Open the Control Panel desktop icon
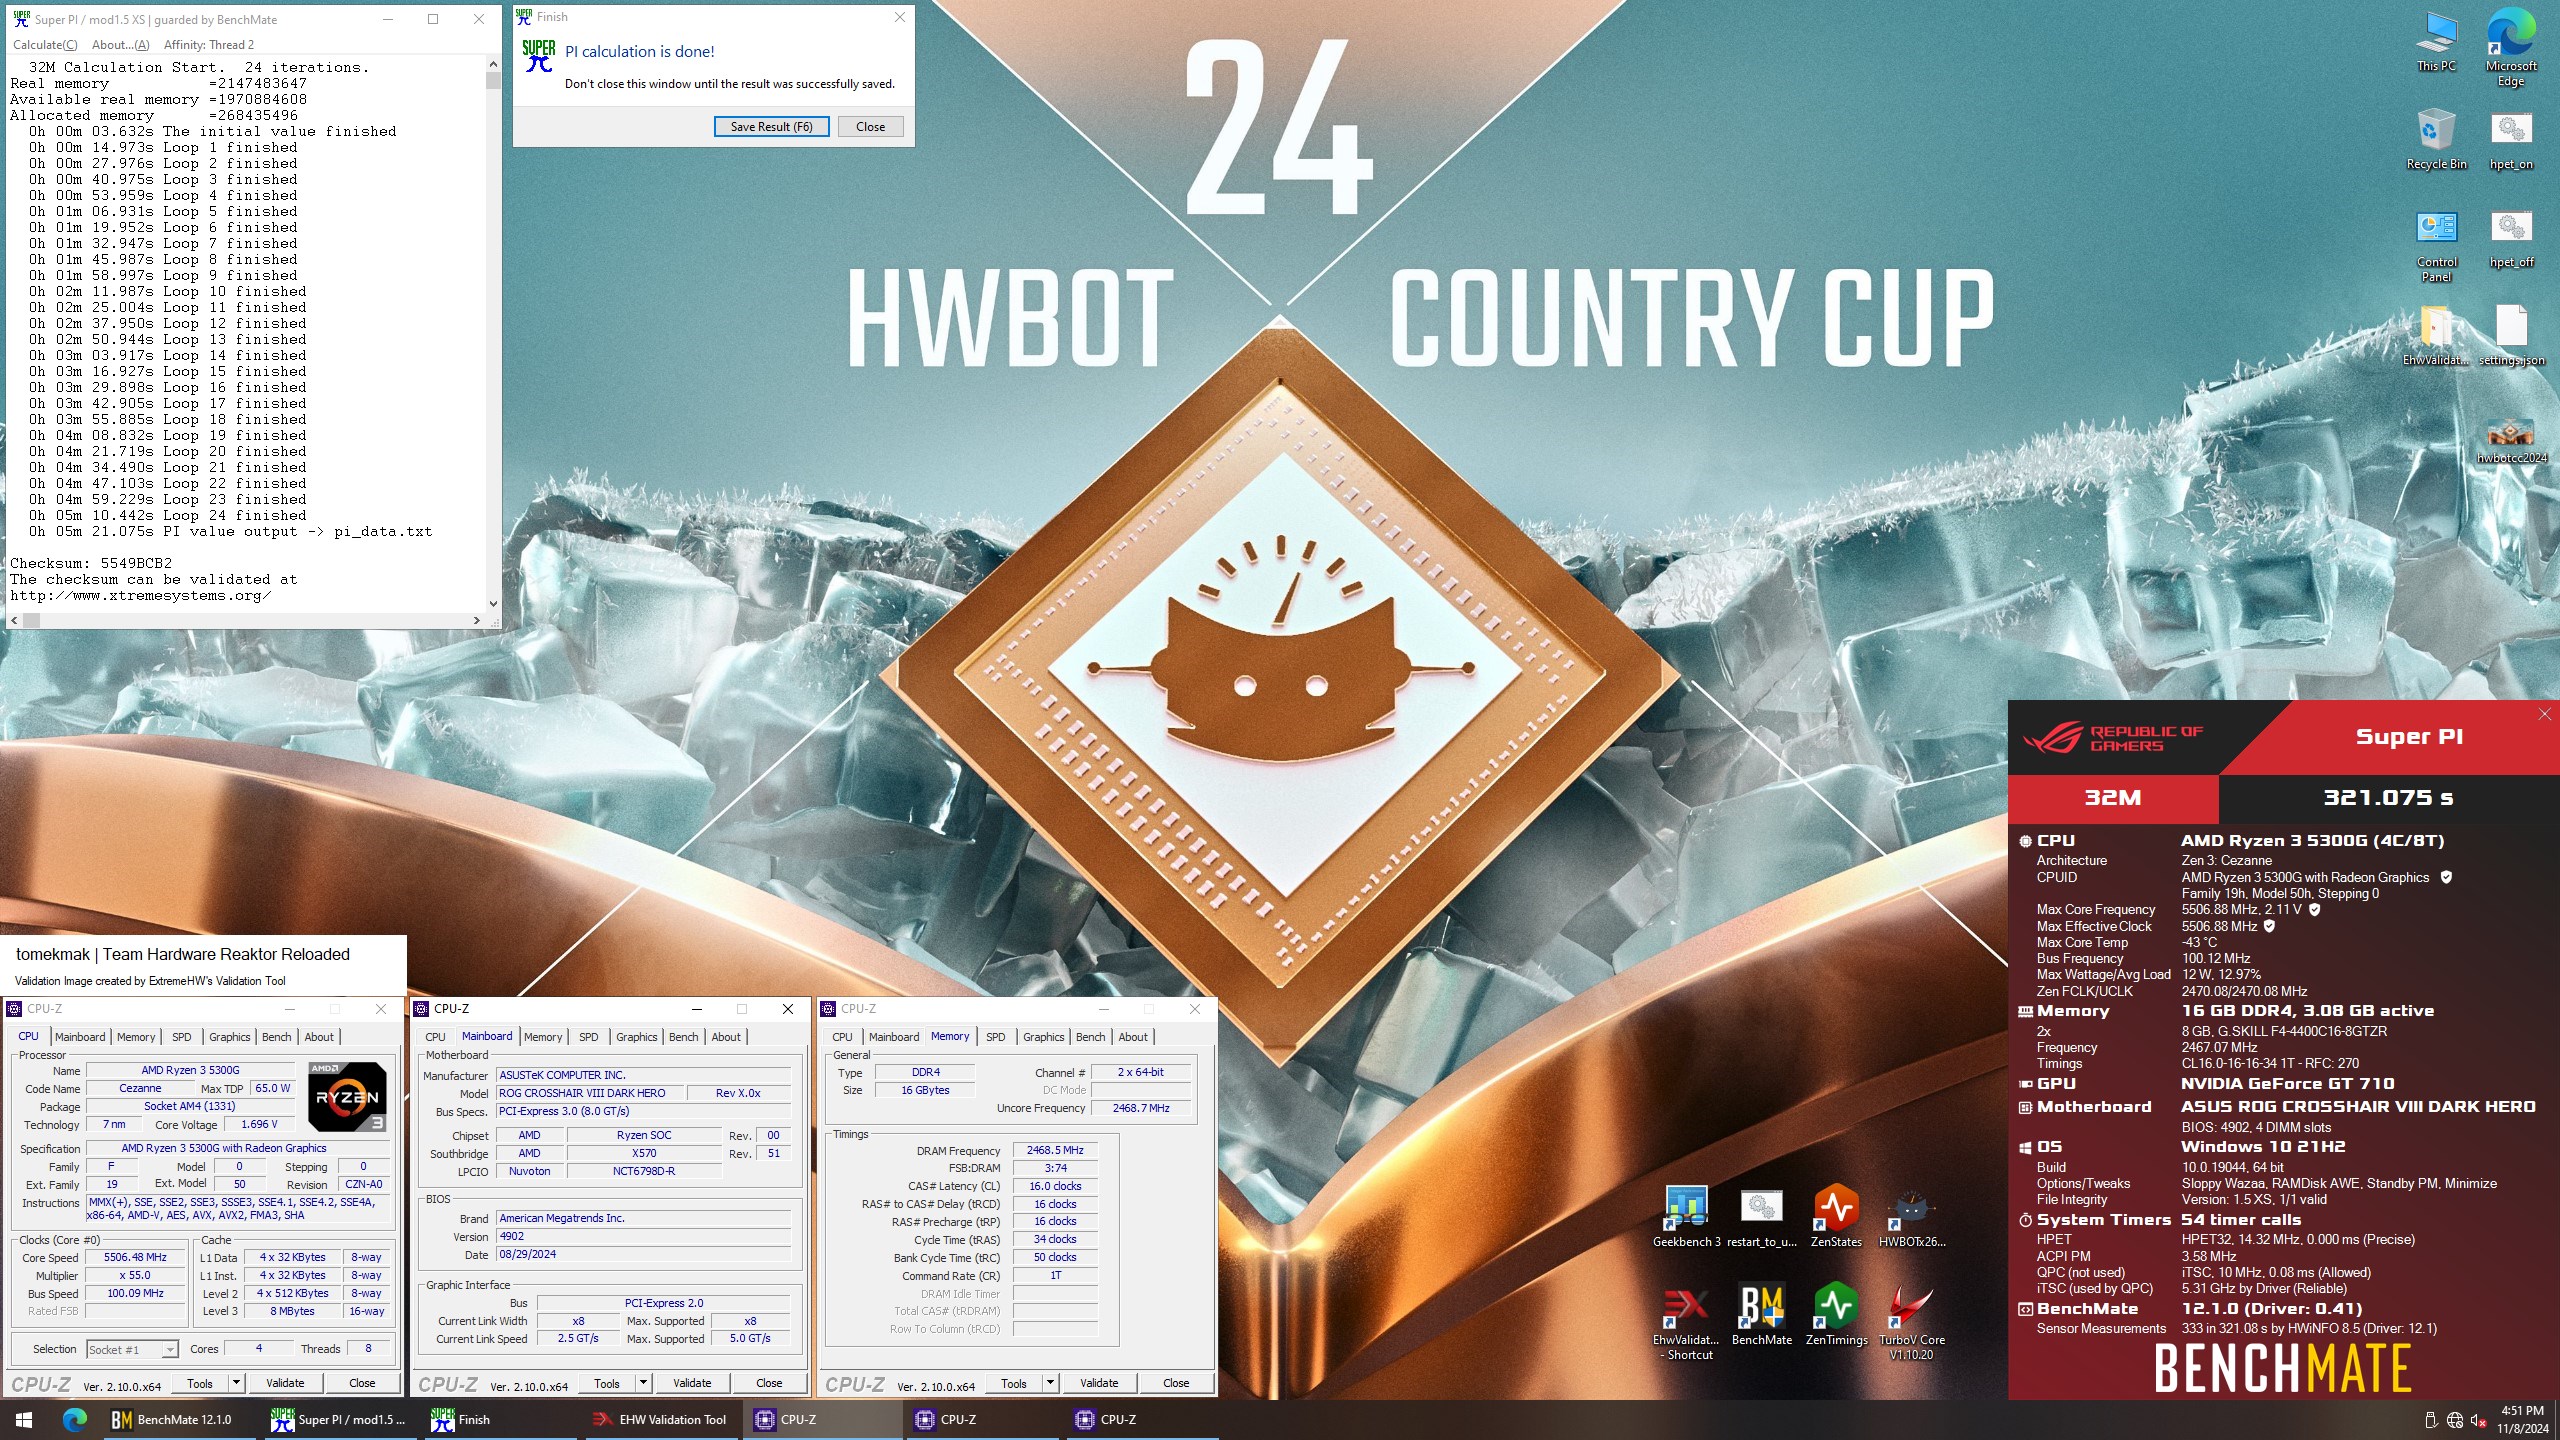Viewport: 2560px width, 1440px height. 2436,246
